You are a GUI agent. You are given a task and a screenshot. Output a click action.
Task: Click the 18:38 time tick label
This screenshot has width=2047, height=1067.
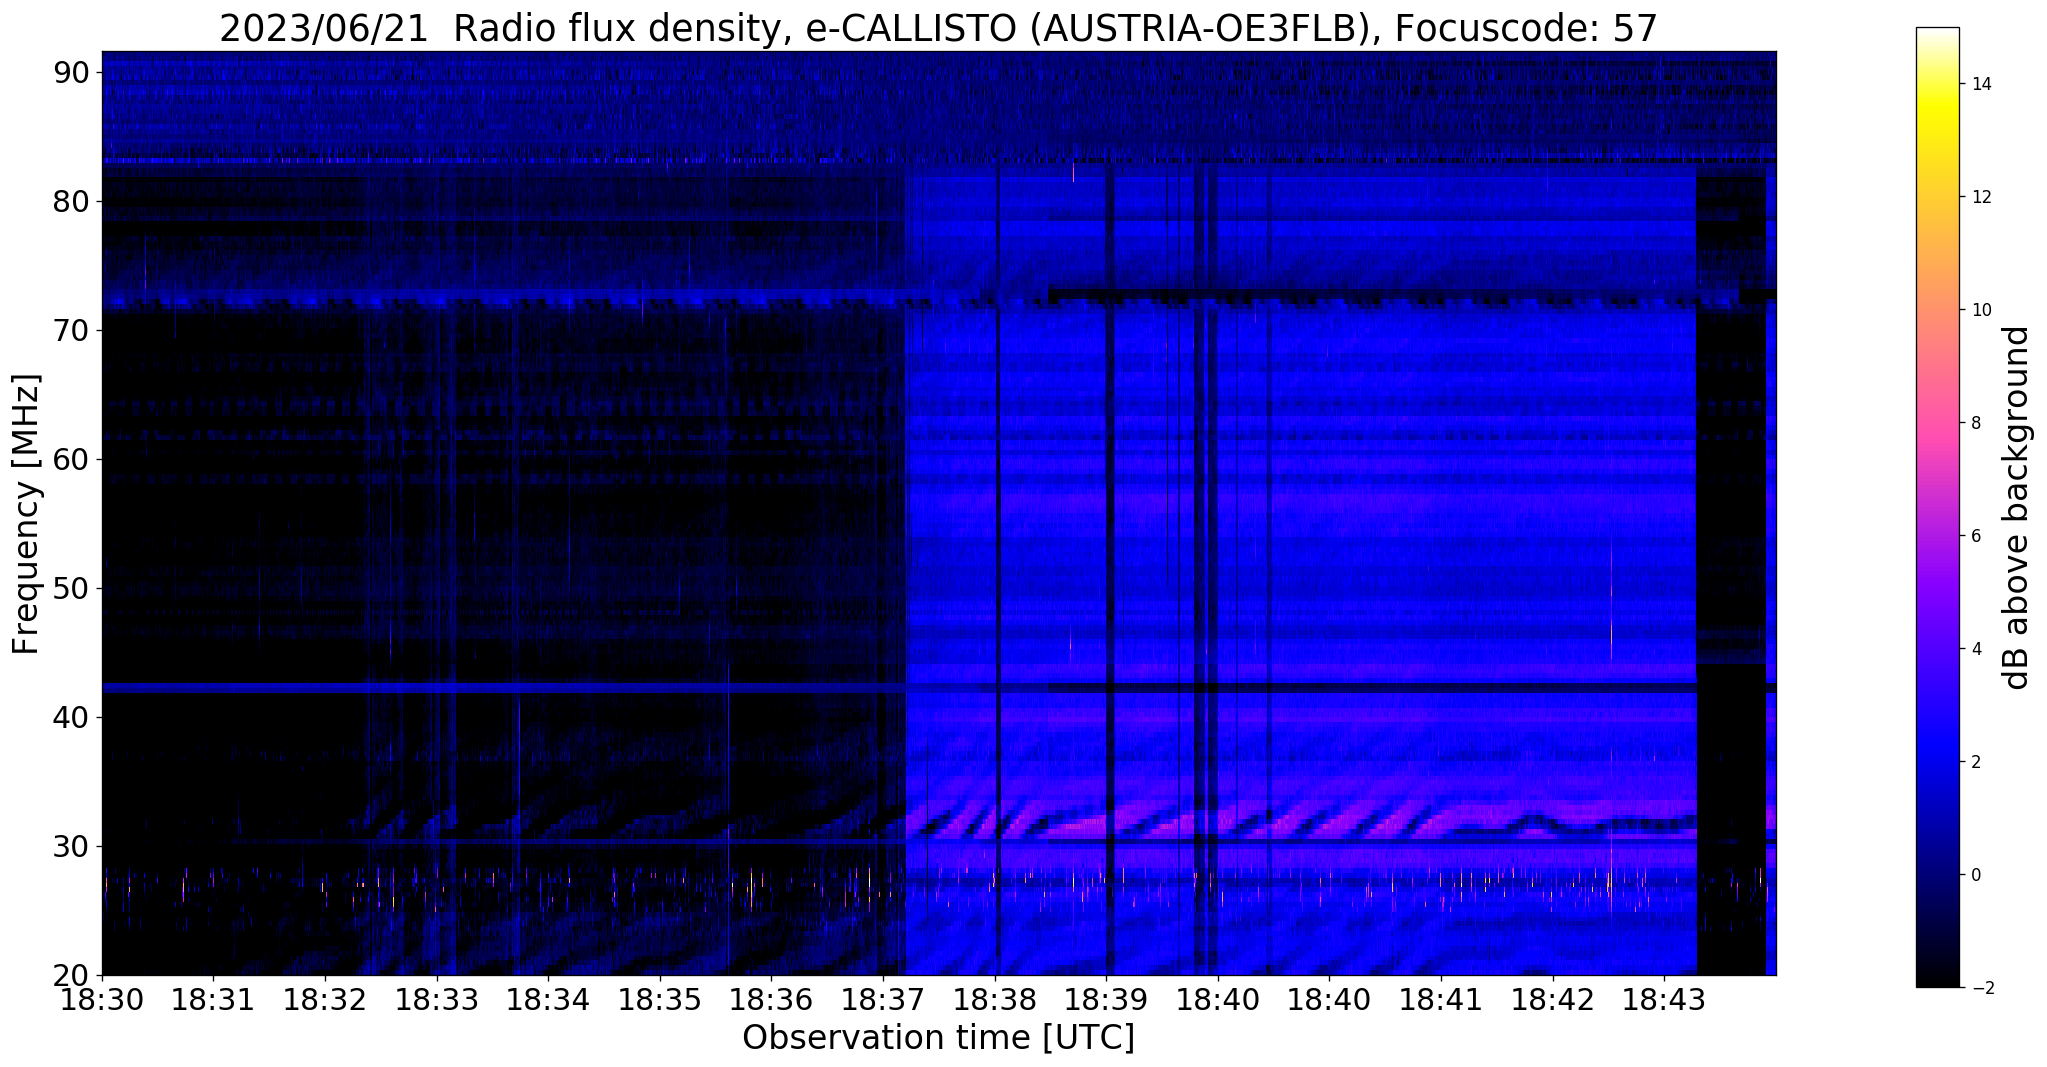coord(995,999)
